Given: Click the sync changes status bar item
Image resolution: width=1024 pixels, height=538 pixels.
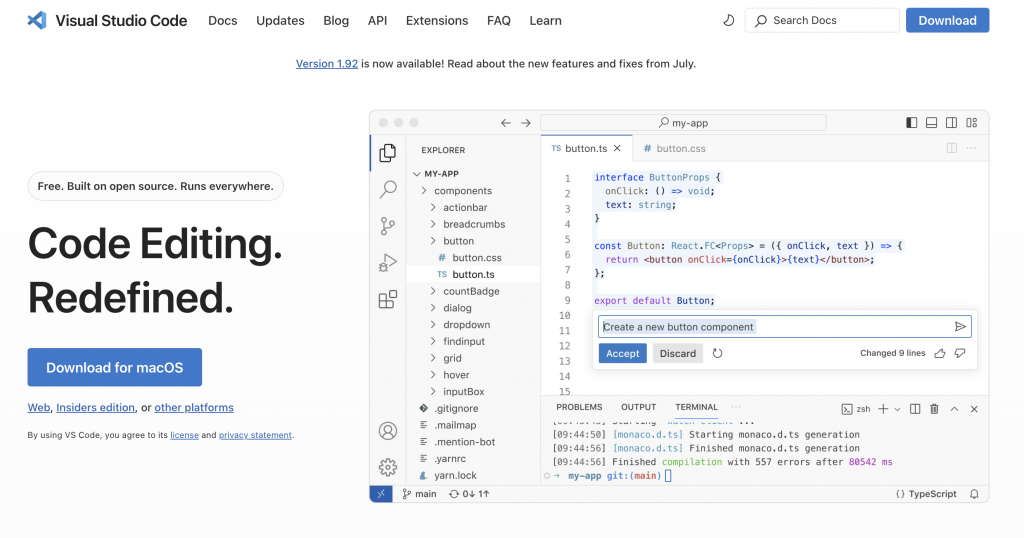Looking at the screenshot, I should [469, 494].
